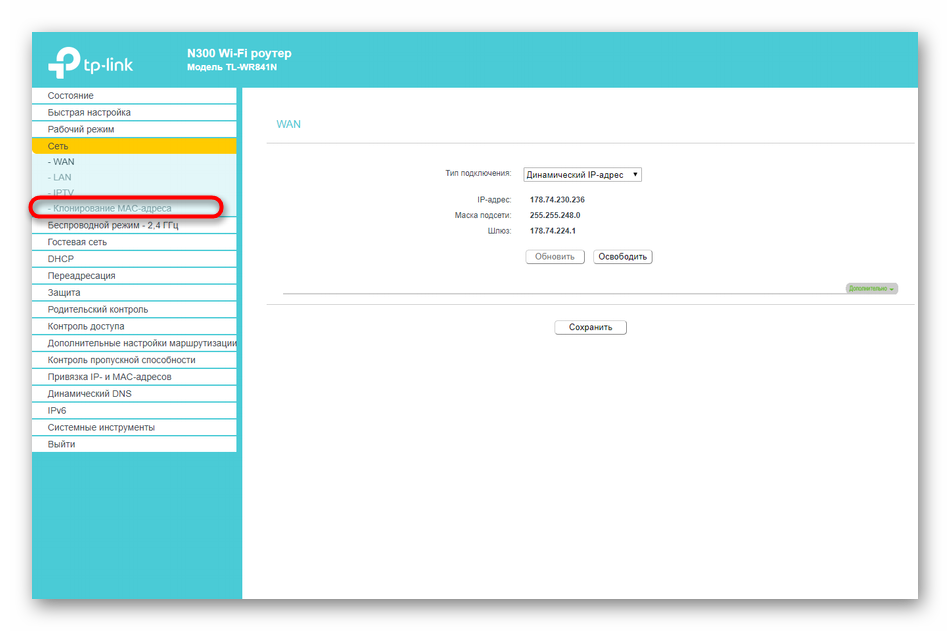Open Быстрая настройка in the sidebar

[x=134, y=113]
